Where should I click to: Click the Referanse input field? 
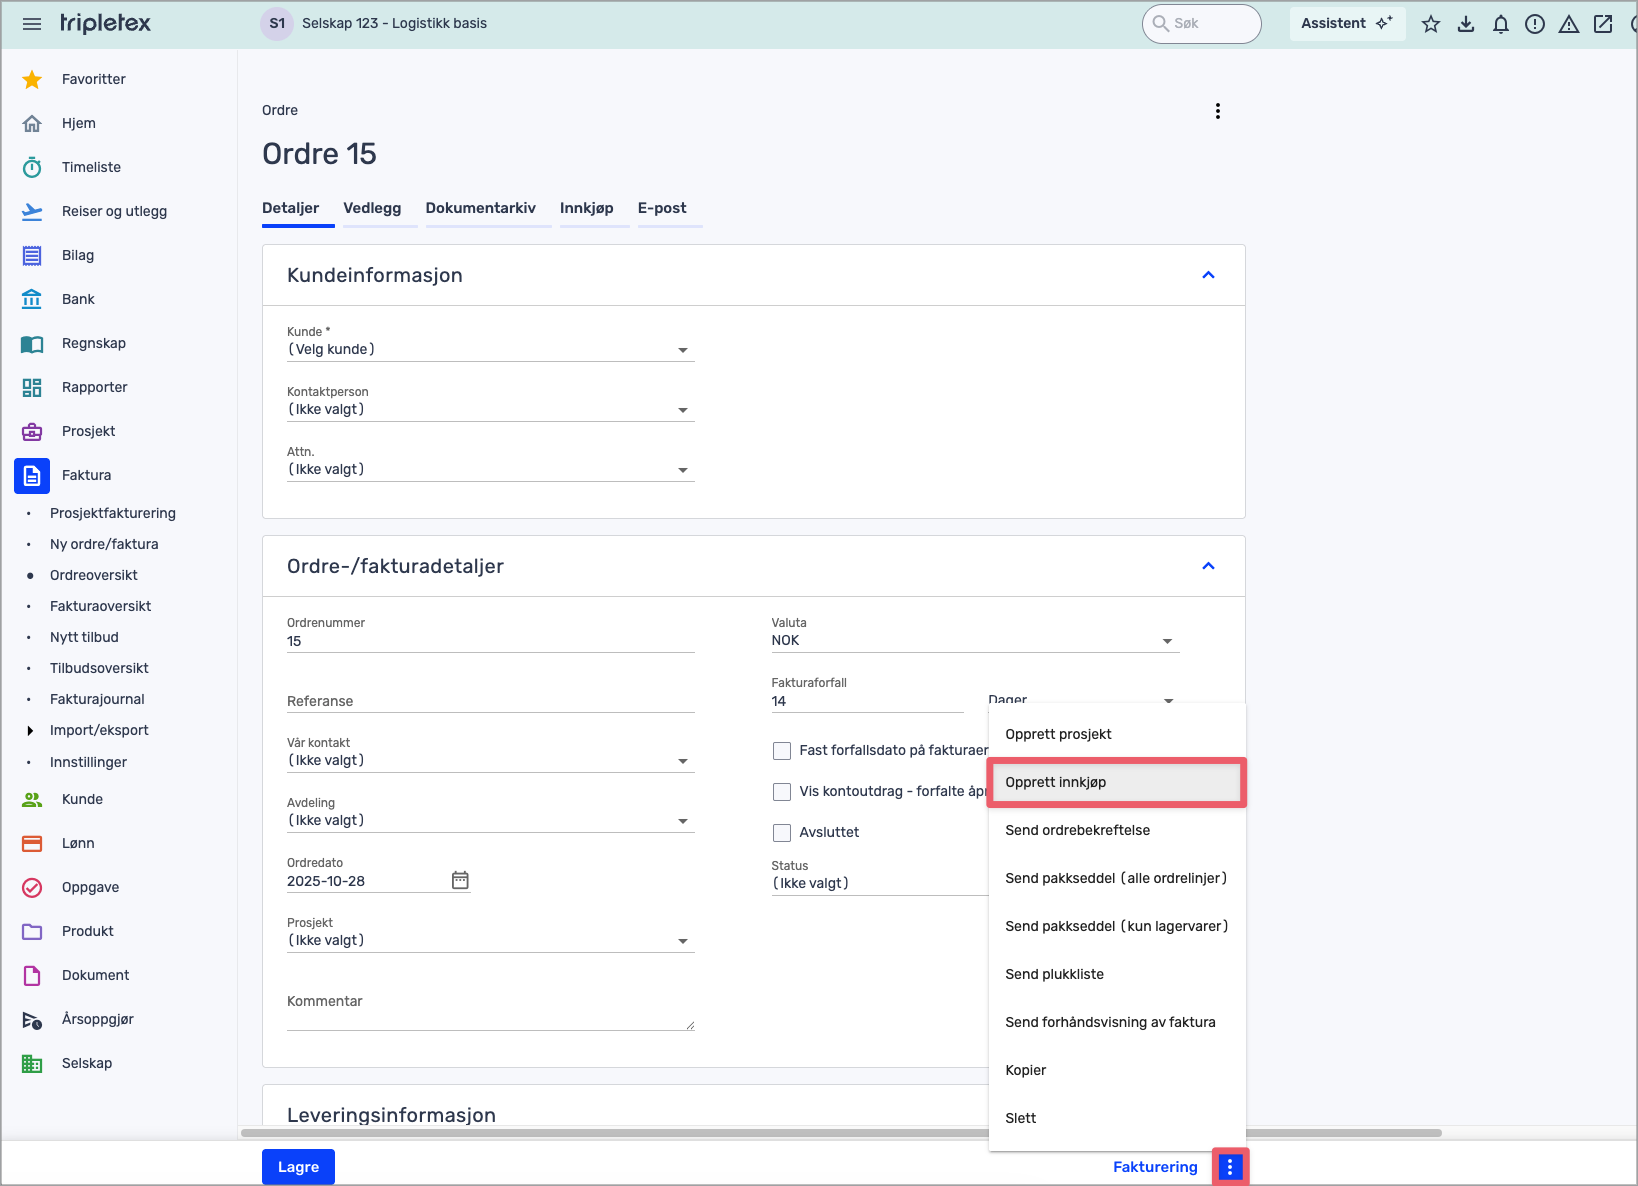[490, 701]
